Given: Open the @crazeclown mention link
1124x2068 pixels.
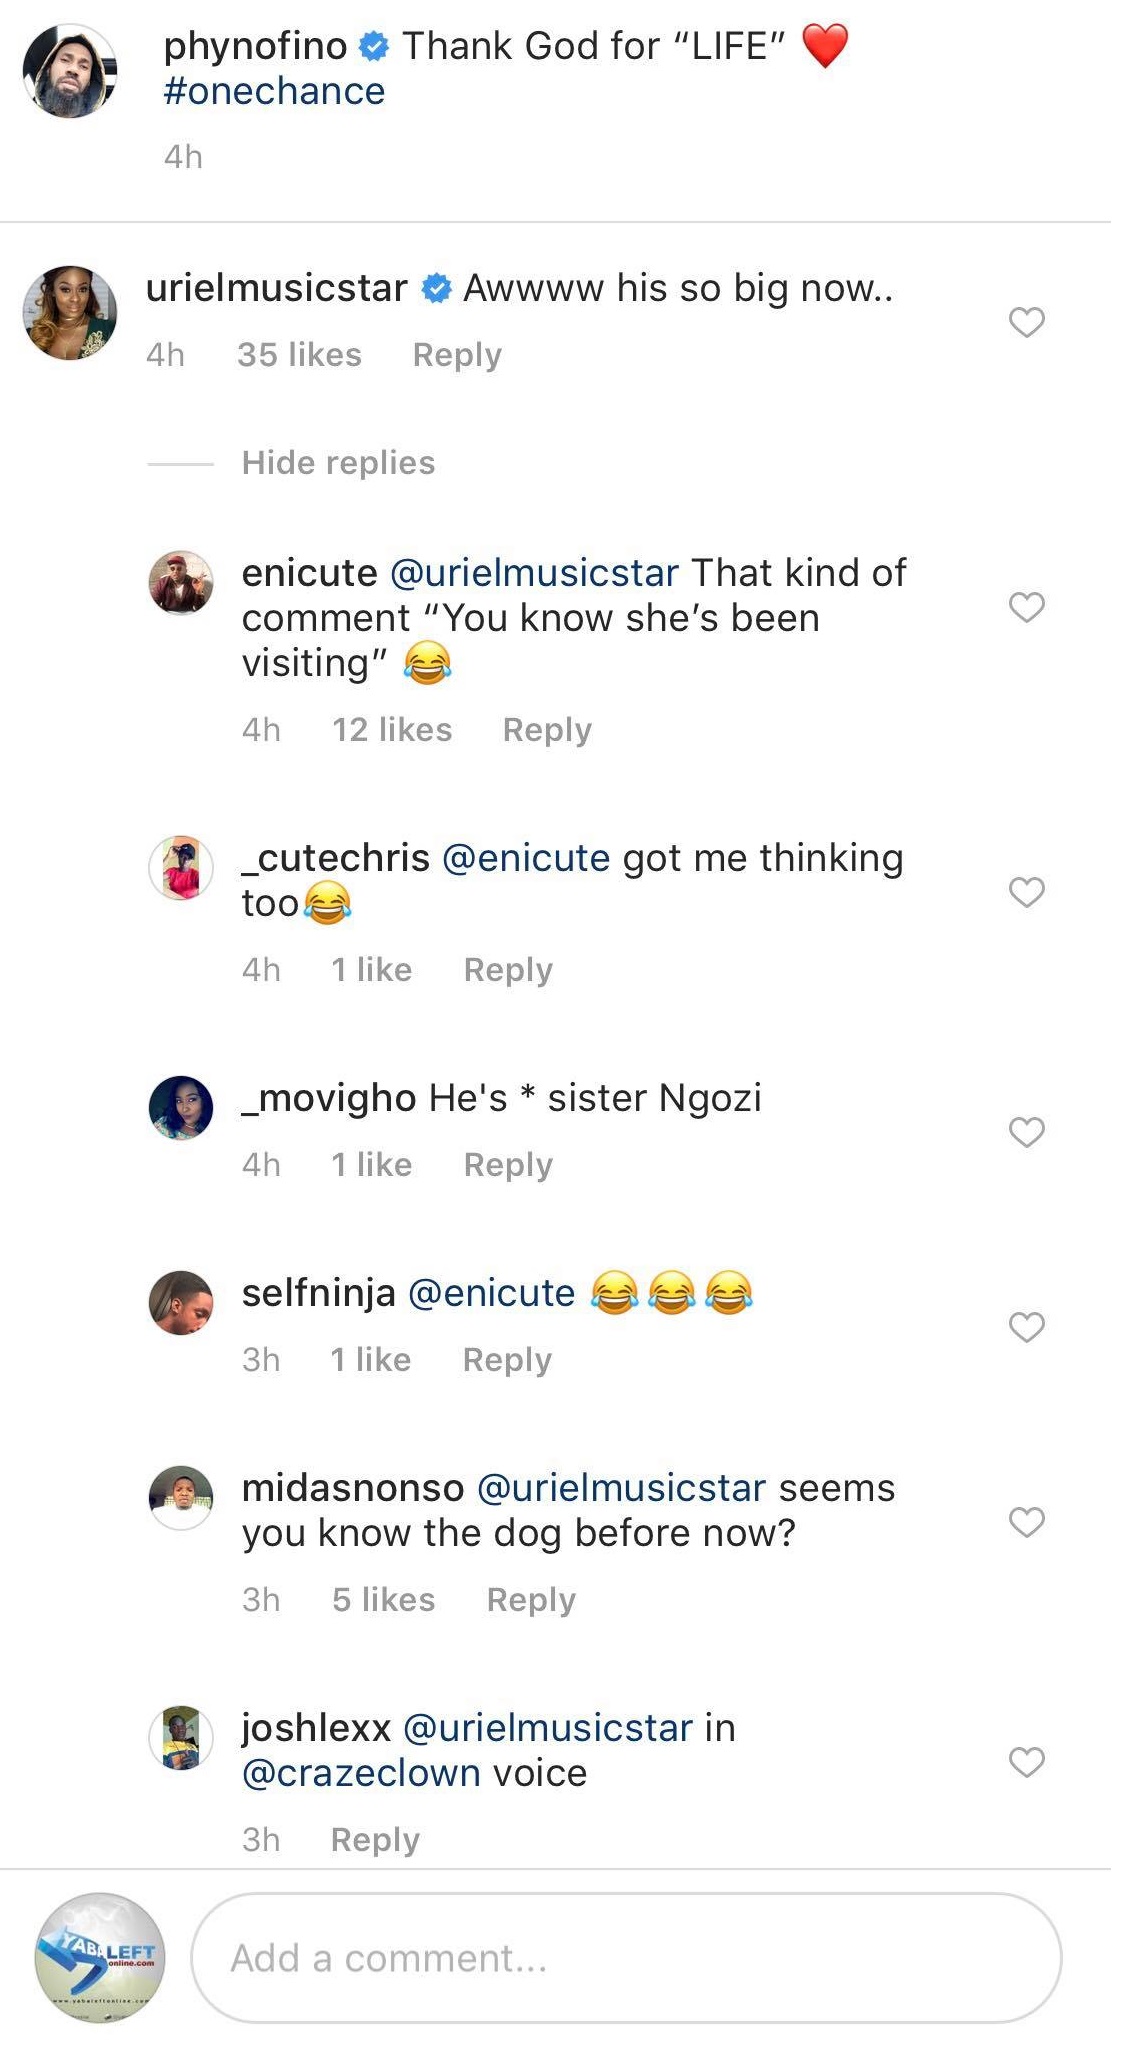Looking at the screenshot, I should 361,1773.
